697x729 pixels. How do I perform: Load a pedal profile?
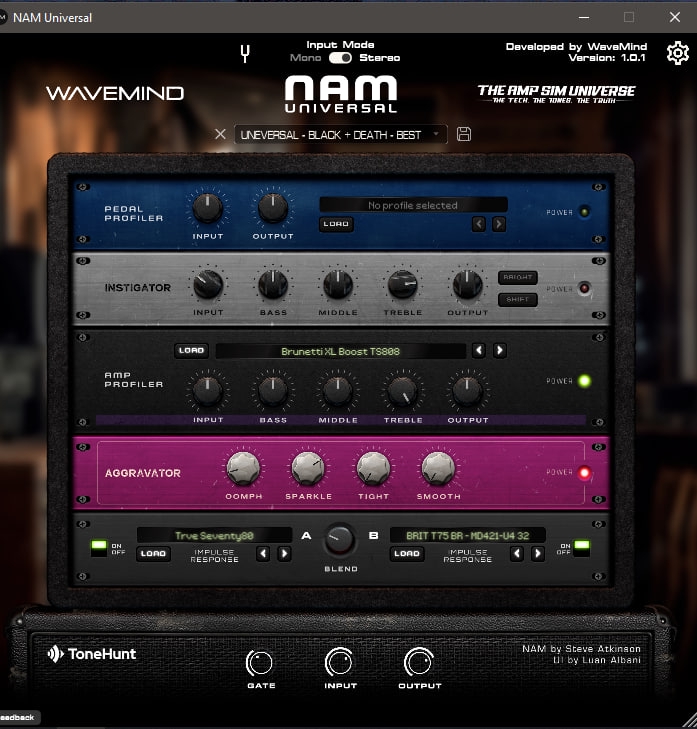[336, 224]
